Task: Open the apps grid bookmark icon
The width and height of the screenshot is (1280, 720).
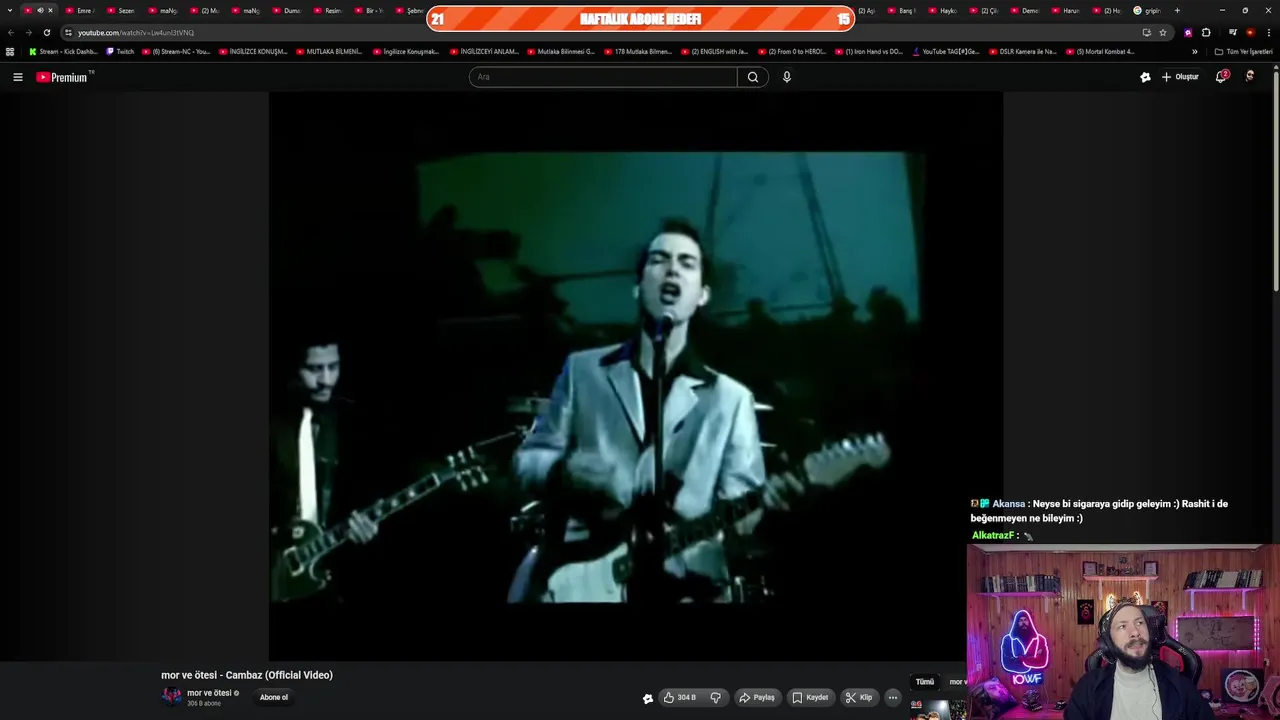Action: 10,51
